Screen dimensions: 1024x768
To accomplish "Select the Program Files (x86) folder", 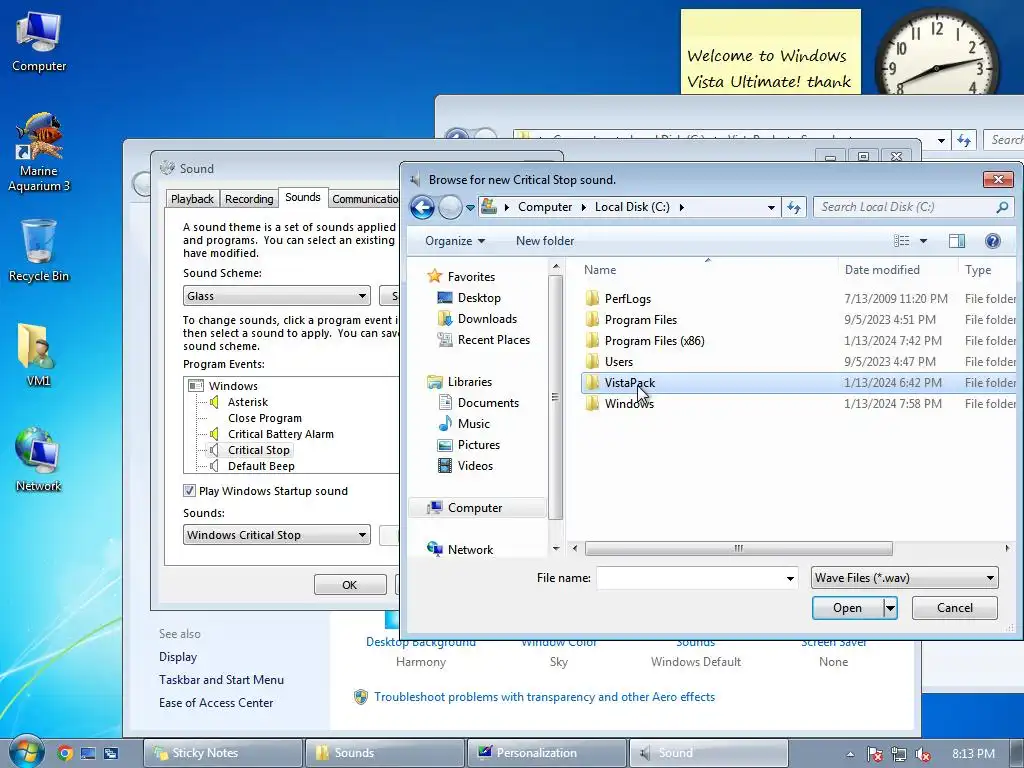I will (654, 340).
